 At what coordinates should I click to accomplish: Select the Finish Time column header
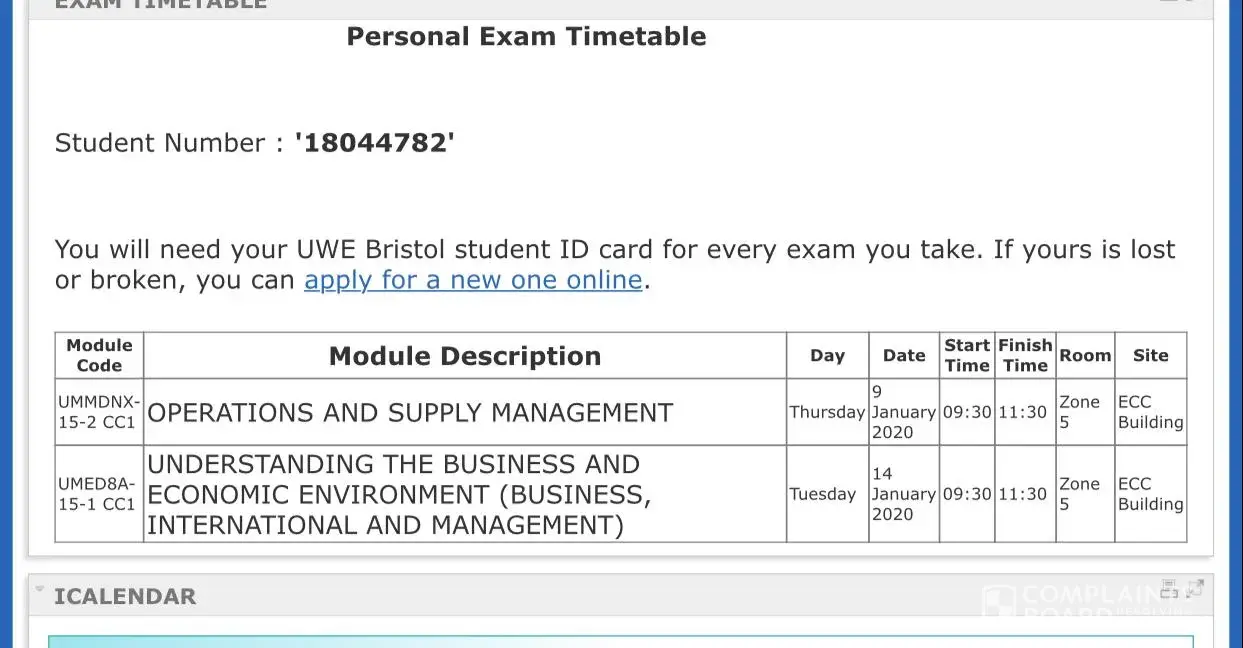(1025, 355)
